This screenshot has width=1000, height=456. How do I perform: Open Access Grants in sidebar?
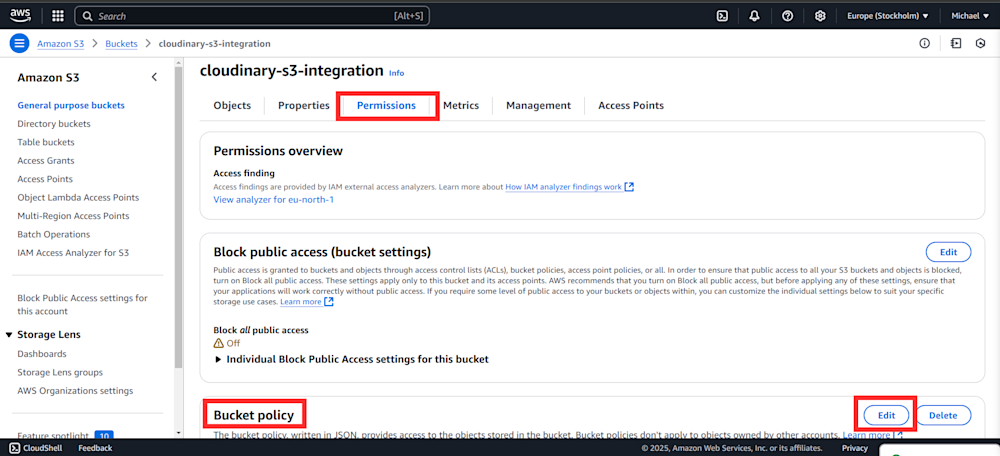pyautogui.click(x=46, y=161)
